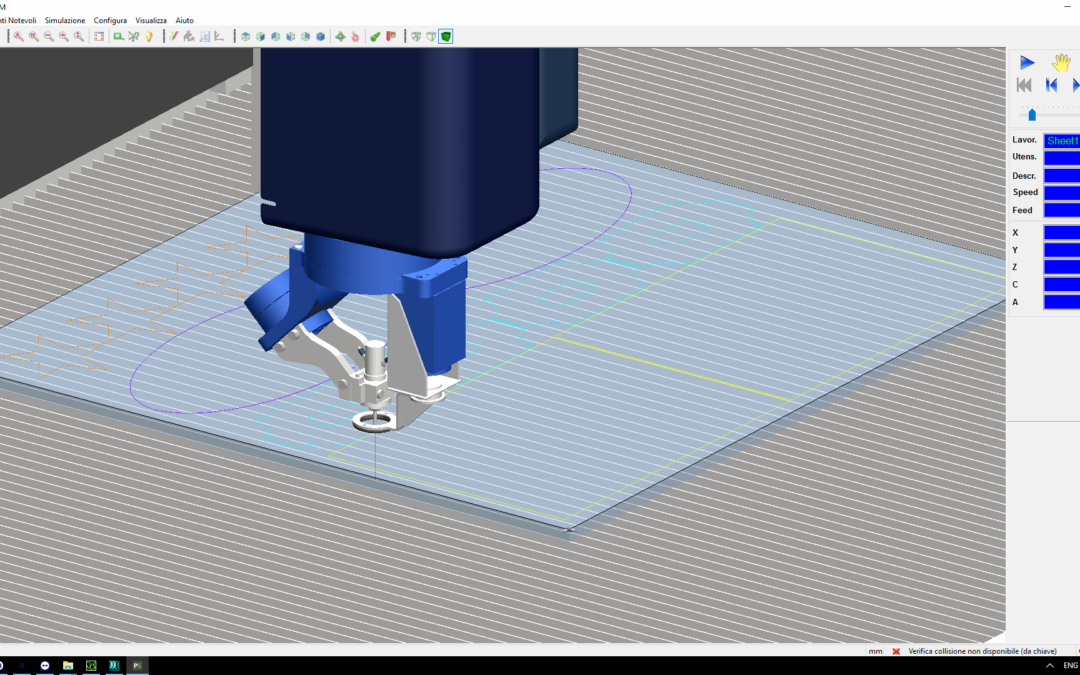
Task: Click the red hand toolbar icon
Action: 355,36
